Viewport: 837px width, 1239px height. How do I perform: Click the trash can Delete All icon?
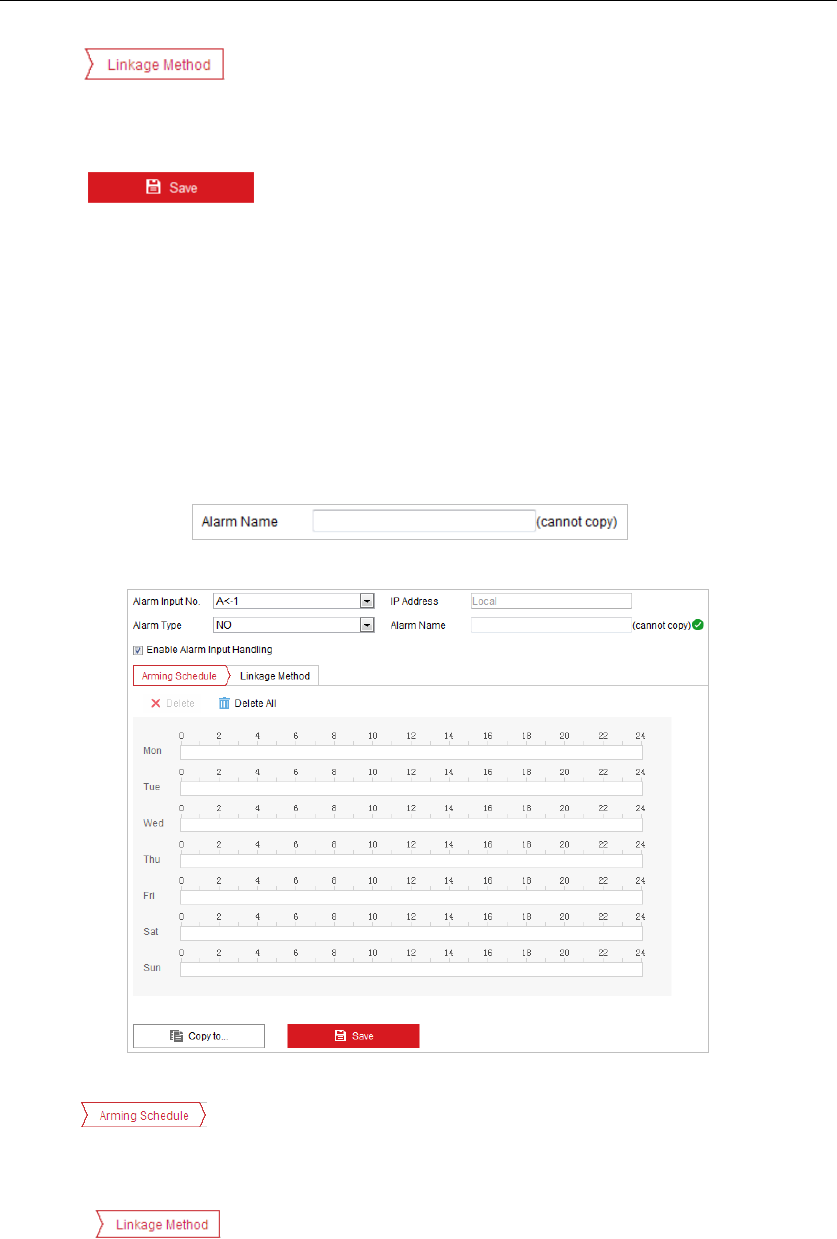pos(225,703)
